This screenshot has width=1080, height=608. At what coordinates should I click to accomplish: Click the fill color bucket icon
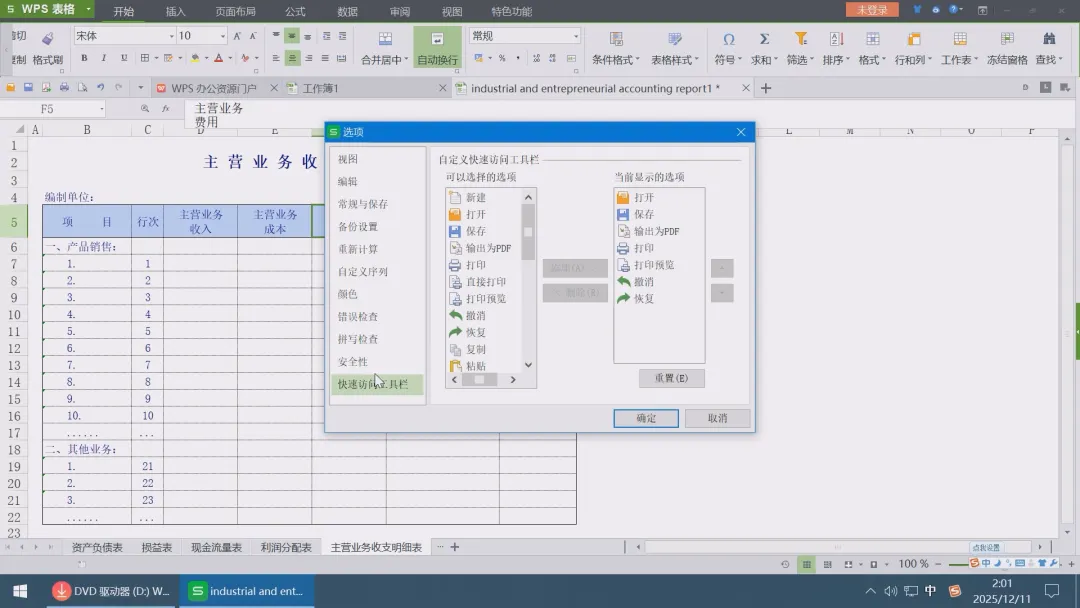click(x=195, y=58)
